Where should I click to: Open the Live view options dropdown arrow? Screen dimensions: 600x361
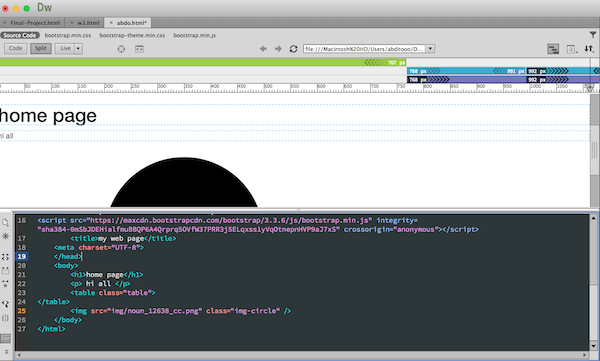pos(78,49)
